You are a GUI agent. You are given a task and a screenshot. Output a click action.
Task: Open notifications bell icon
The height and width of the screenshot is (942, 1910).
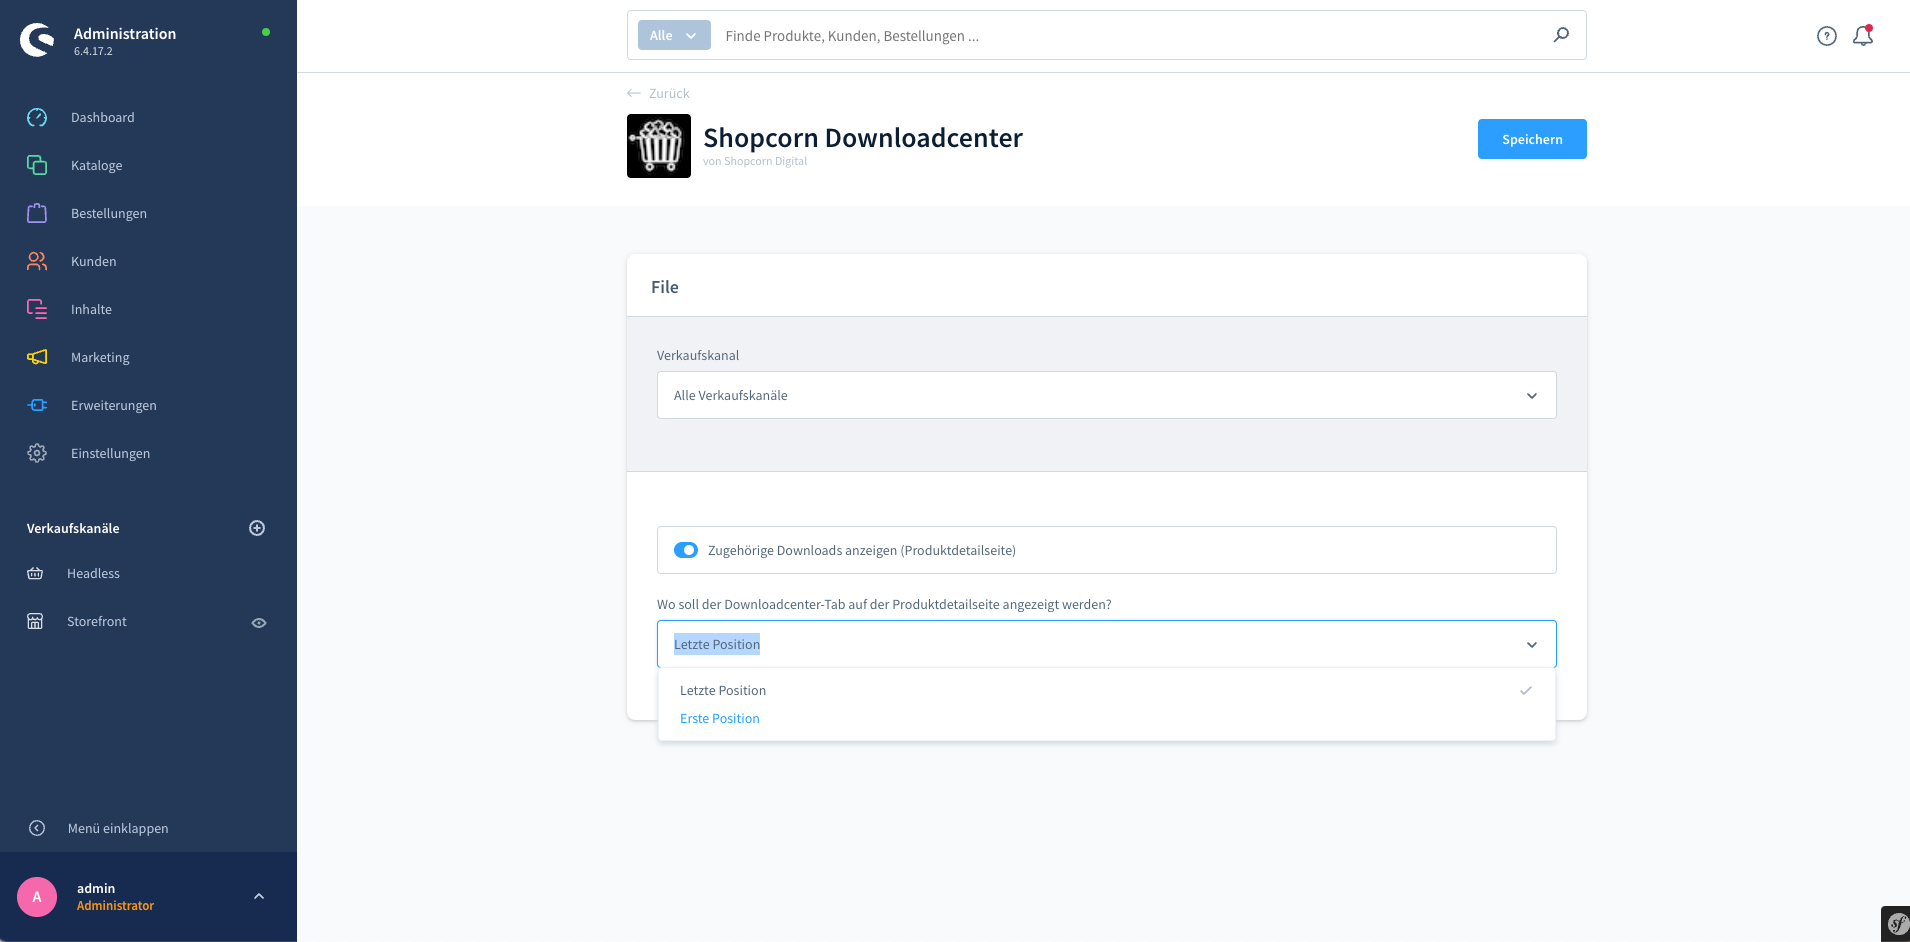tap(1863, 36)
